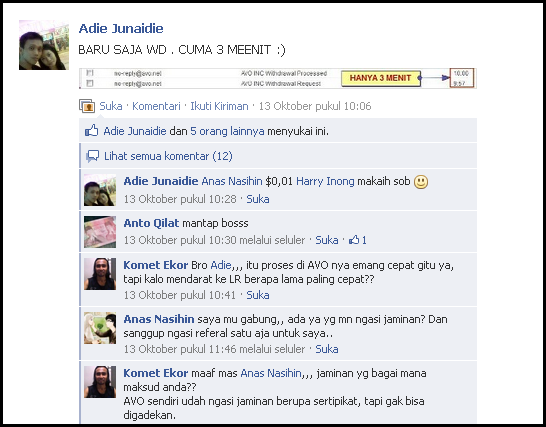The width and height of the screenshot is (546, 427).
Task: Like the post with the Suka link
Action: pos(111,106)
